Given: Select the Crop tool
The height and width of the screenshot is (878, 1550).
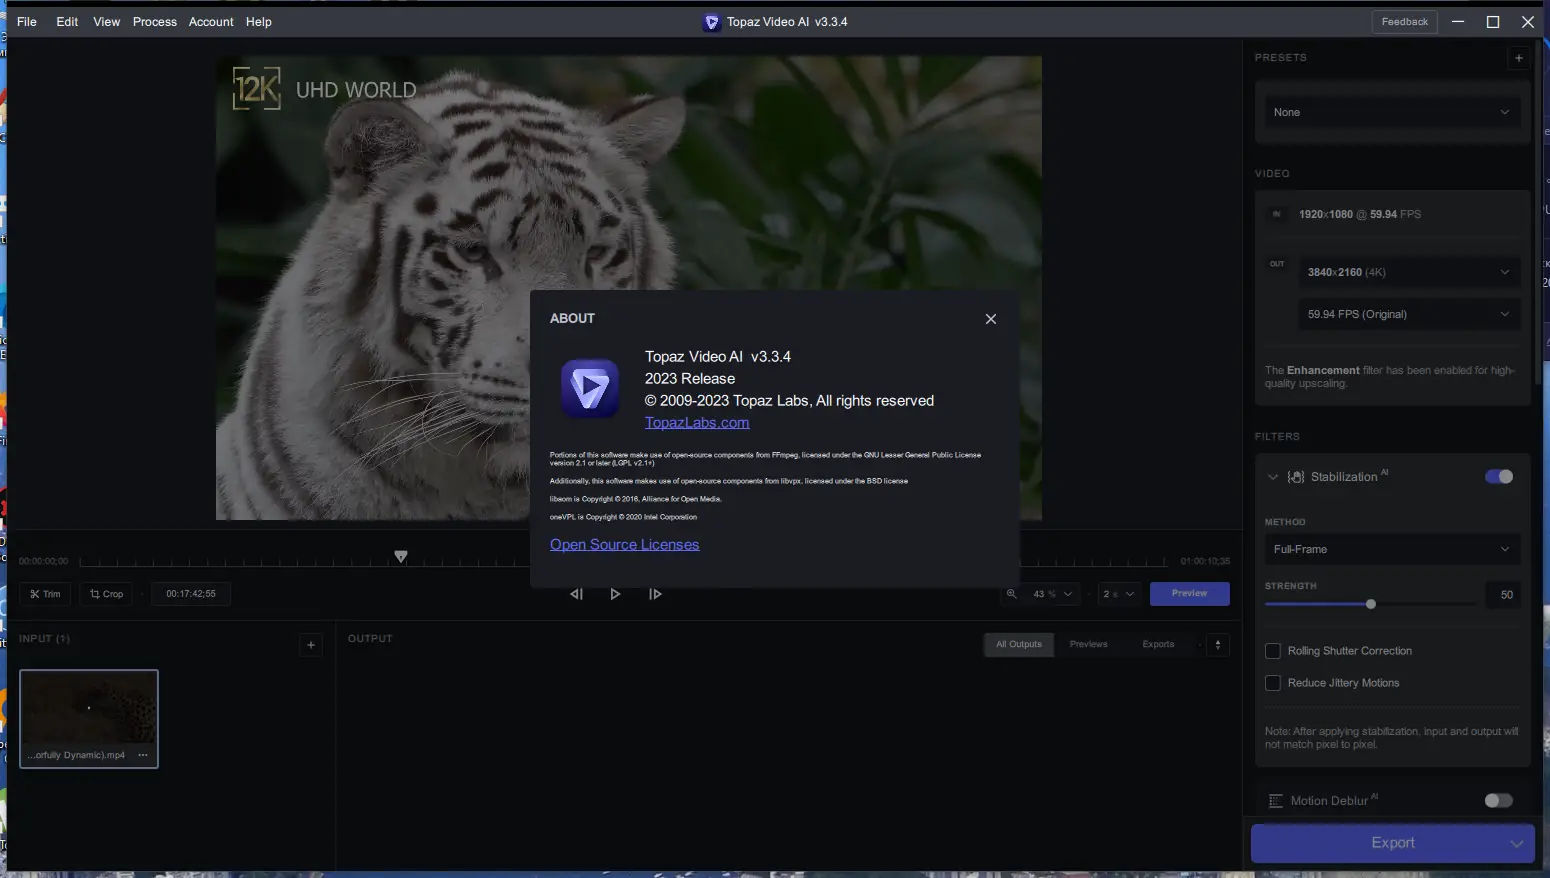Looking at the screenshot, I should click(x=105, y=593).
